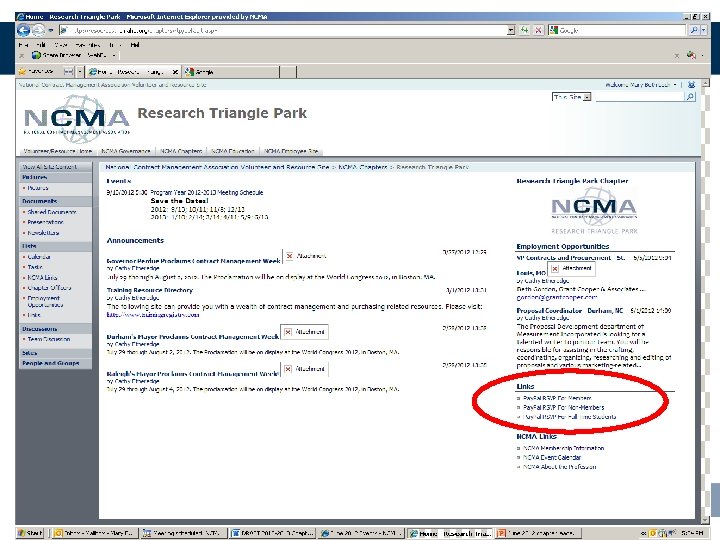
Task: Open the quick tabs dropdown arrow
Action: (x=79, y=72)
